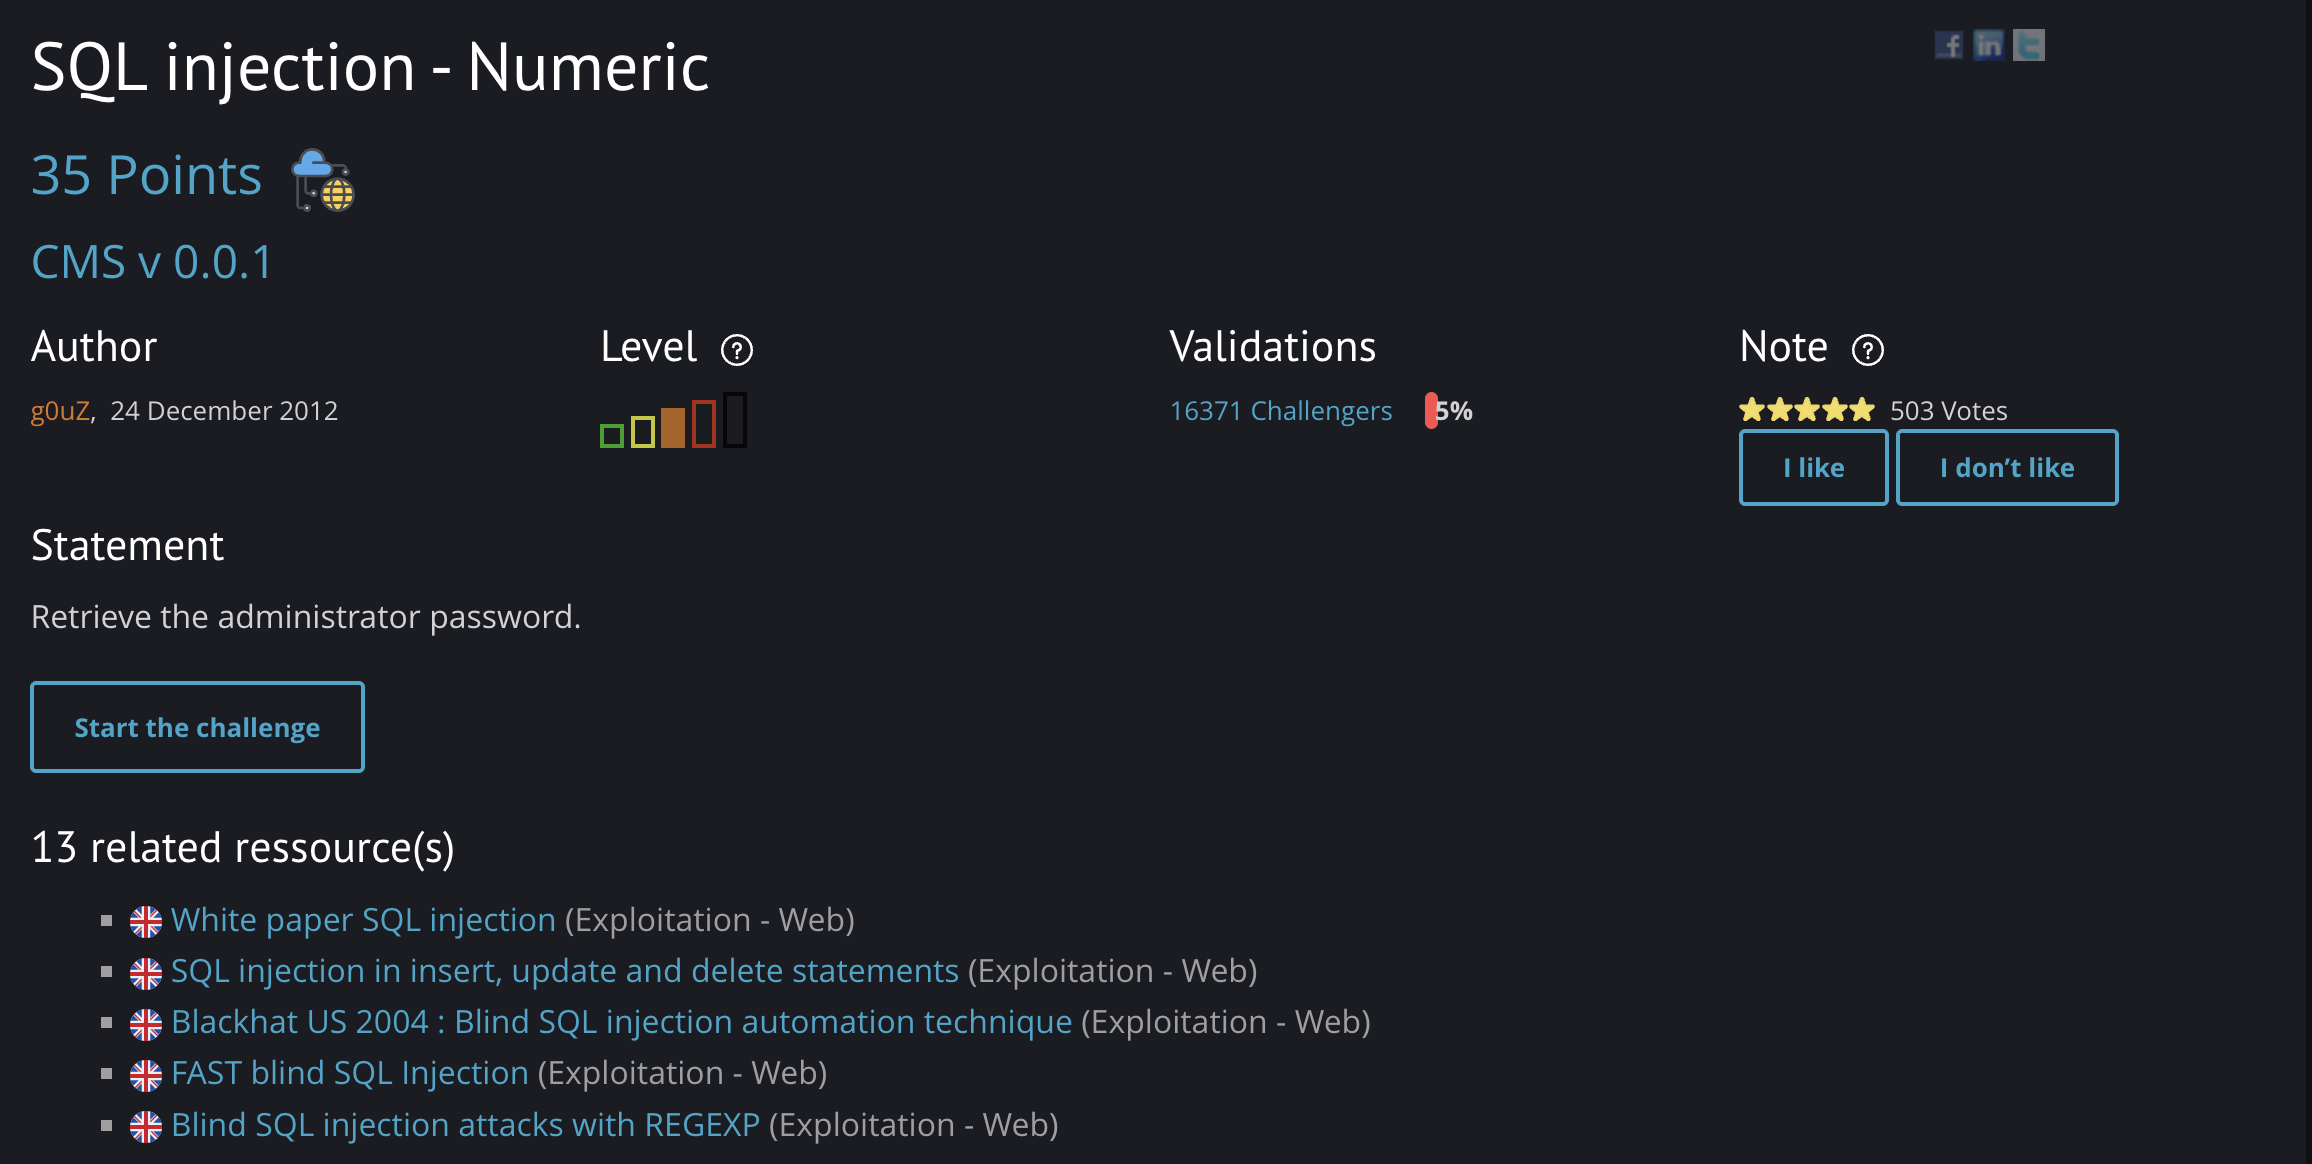Open author g0uZ profile link

[60, 411]
